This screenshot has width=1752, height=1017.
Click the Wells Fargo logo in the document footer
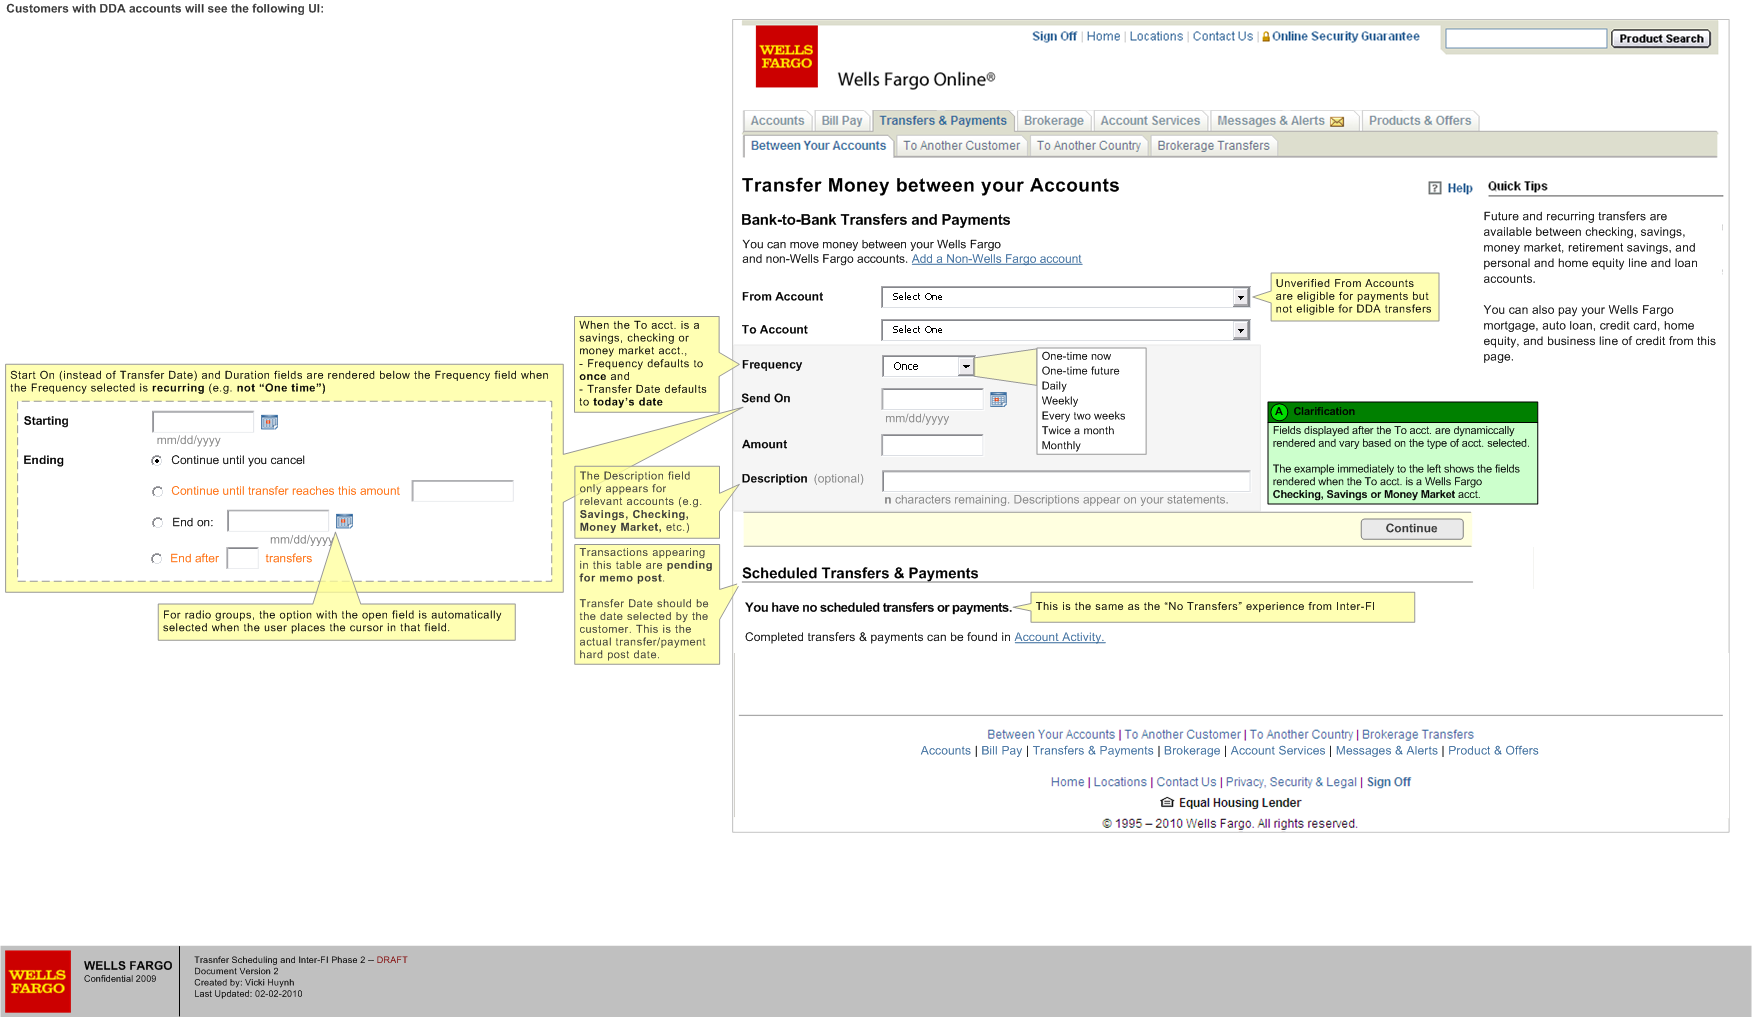pyautogui.click(x=38, y=981)
